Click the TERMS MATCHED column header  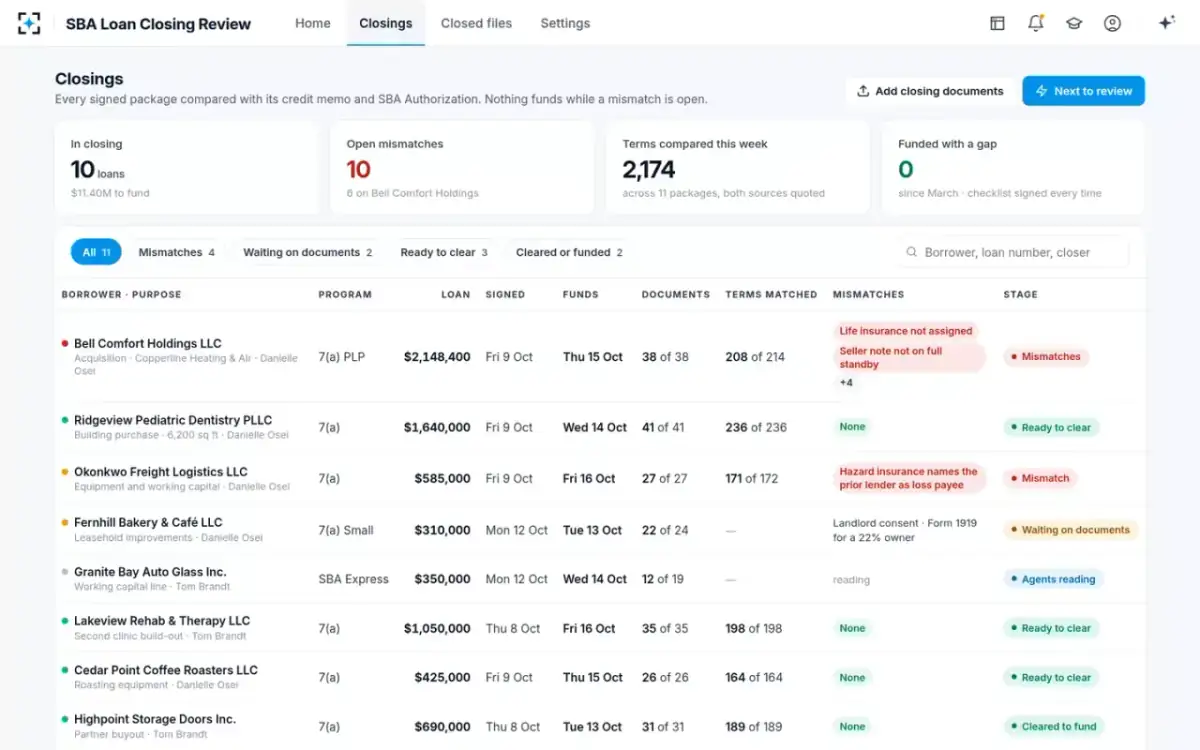point(769,295)
